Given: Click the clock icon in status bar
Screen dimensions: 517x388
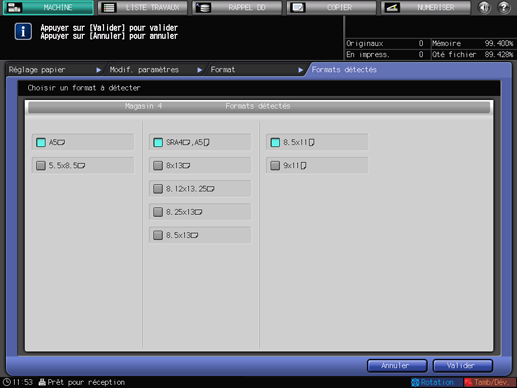Looking at the screenshot, I should pyautogui.click(x=6, y=382).
